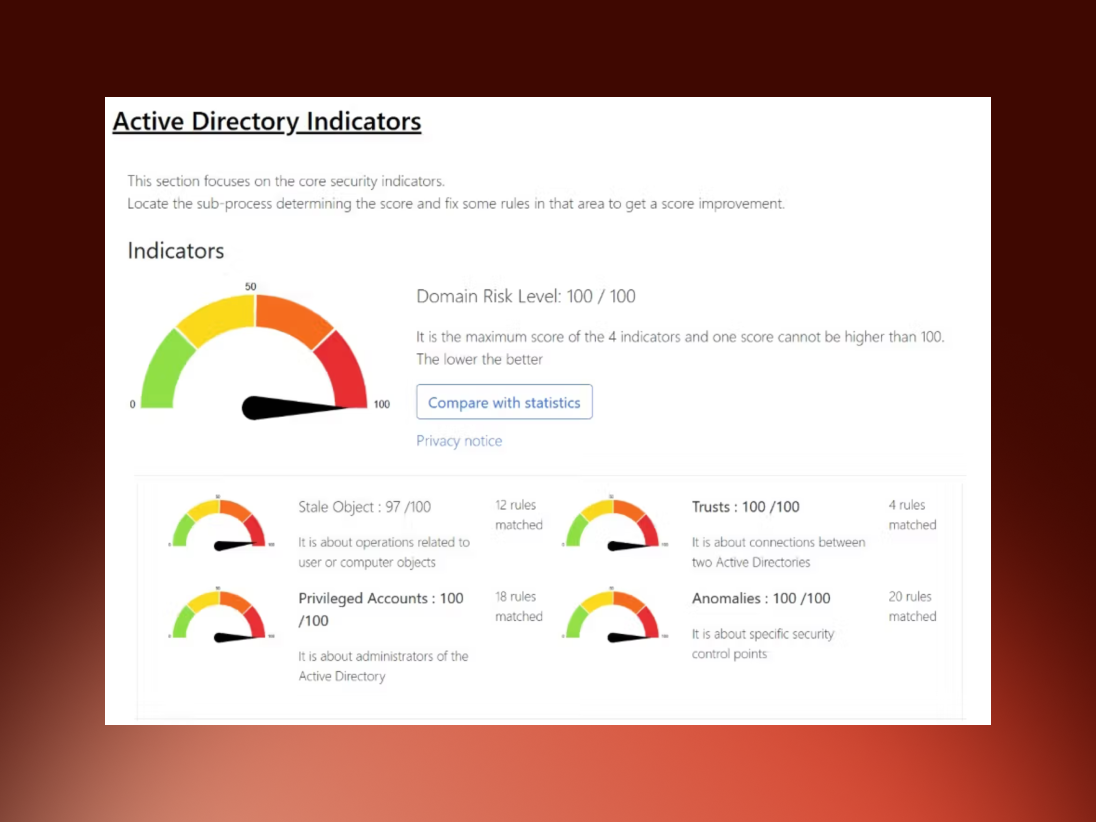Click the Trusts description about connections between directories
This screenshot has width=1096, height=822.
779,552
